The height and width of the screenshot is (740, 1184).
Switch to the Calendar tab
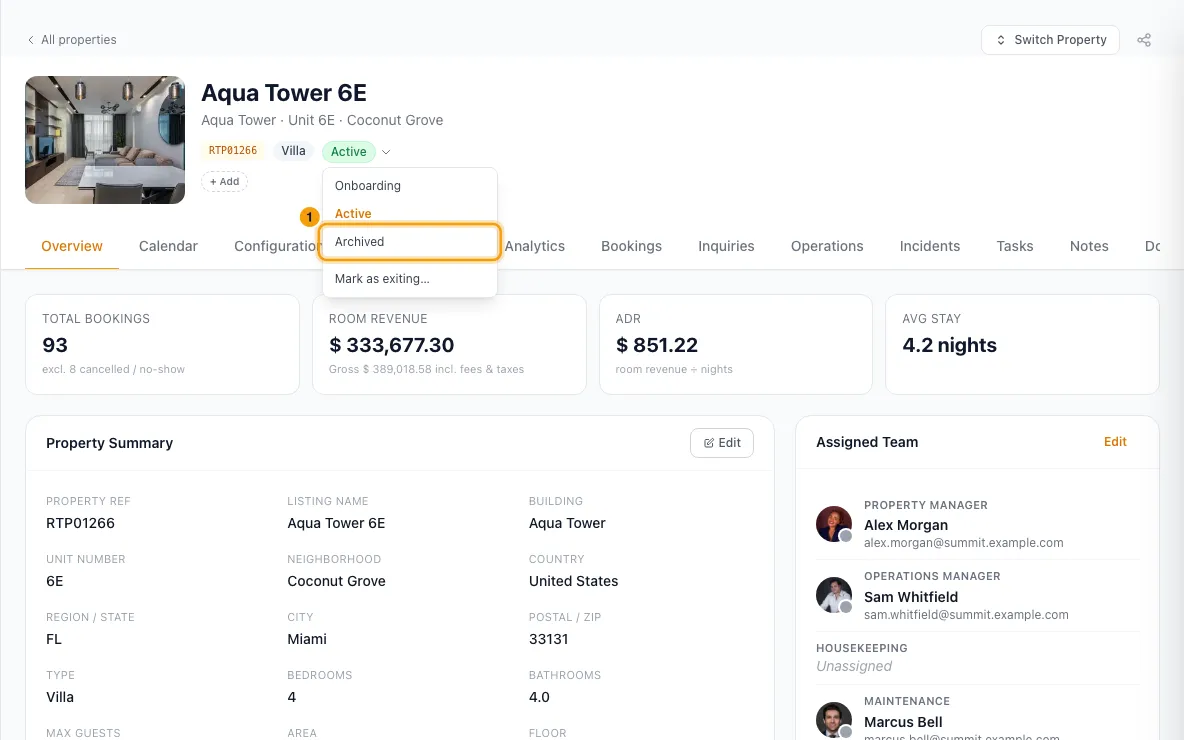coord(168,246)
